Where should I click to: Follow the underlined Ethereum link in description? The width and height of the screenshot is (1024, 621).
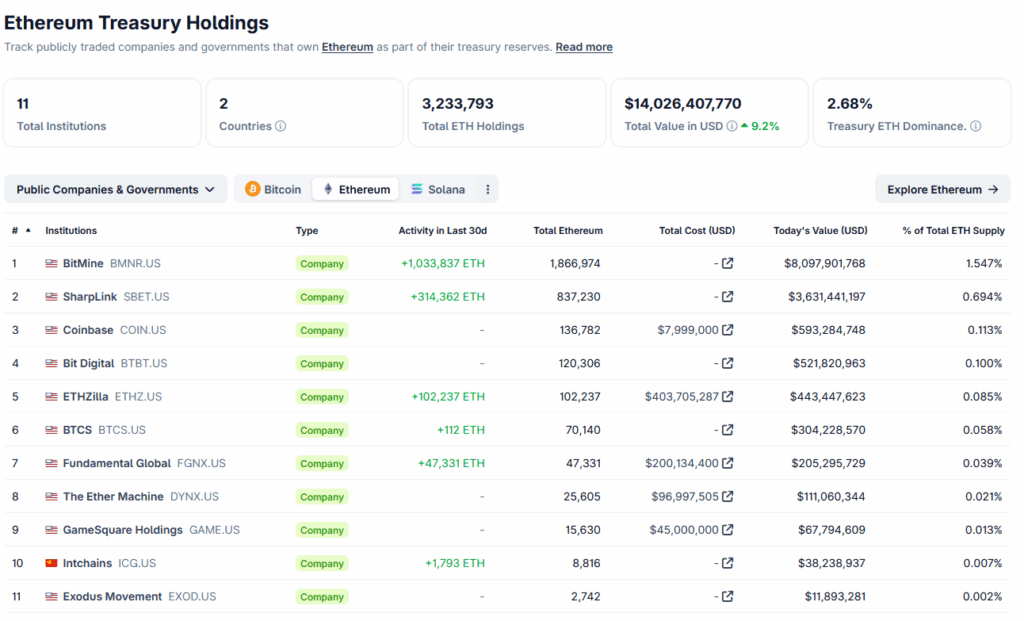tap(347, 47)
